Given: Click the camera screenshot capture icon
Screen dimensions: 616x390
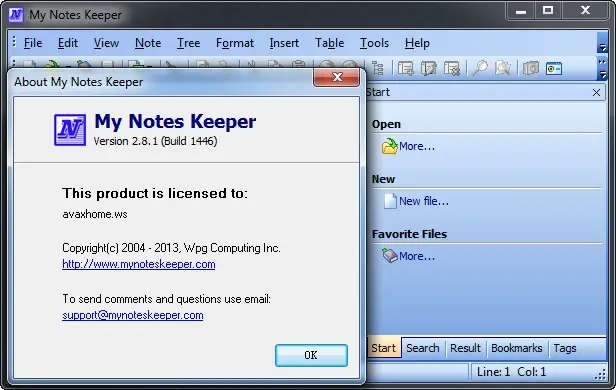Looking at the screenshot, I should [530, 68].
